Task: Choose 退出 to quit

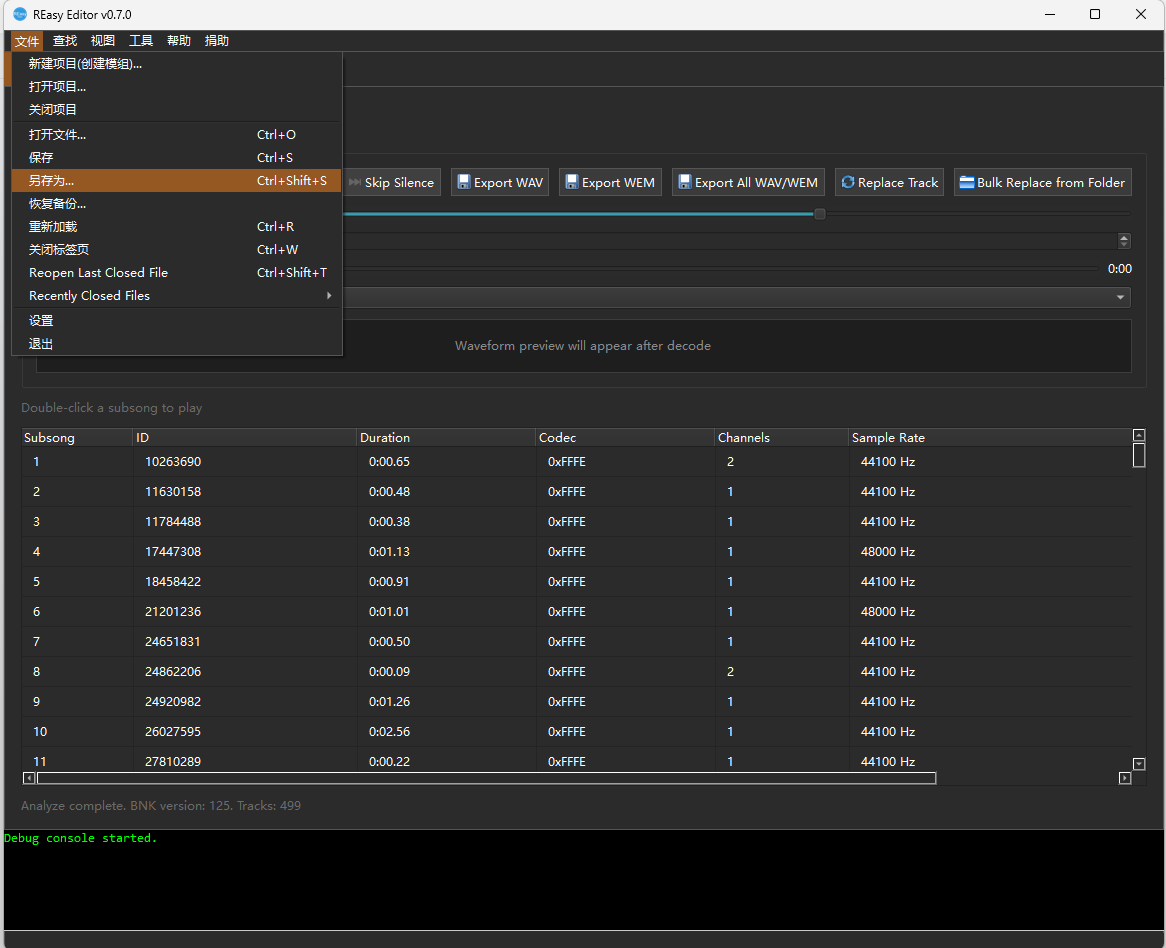Action: (x=176, y=344)
